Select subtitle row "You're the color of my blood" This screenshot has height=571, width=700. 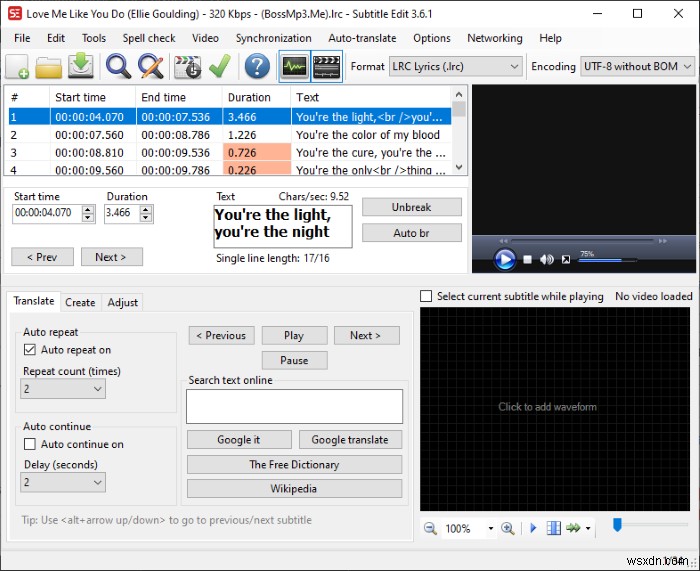230,135
